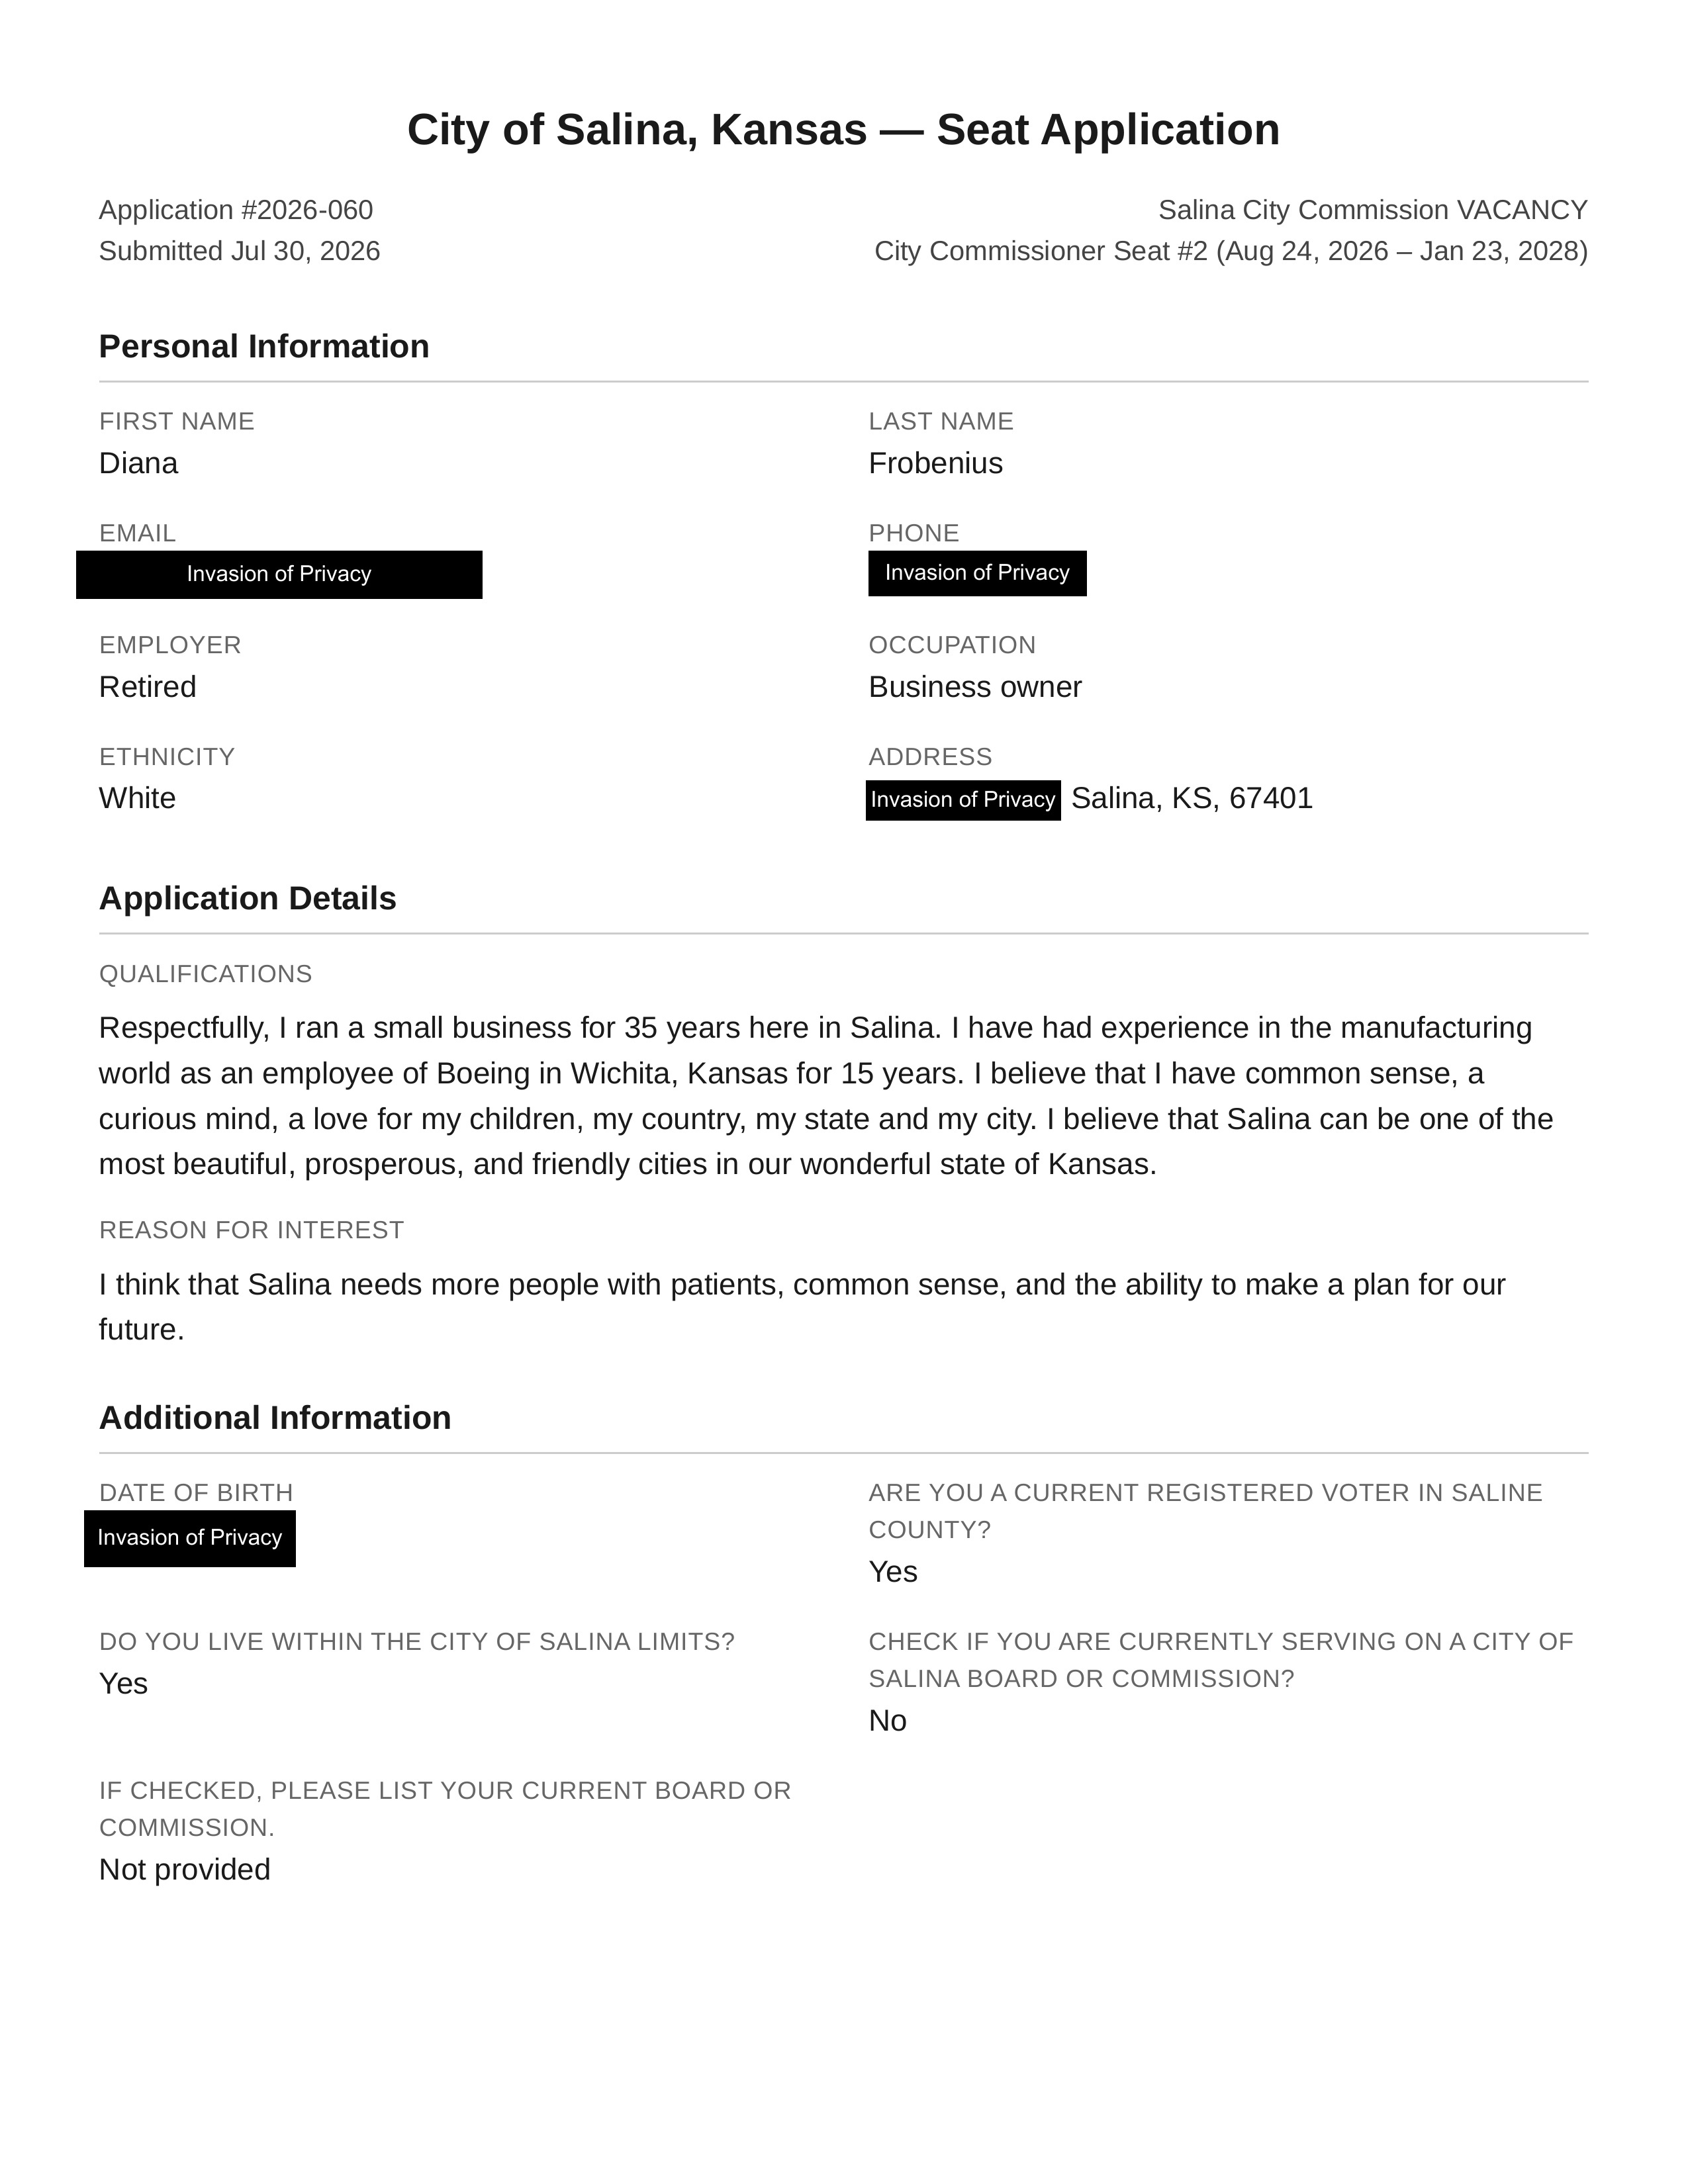The height and width of the screenshot is (2184, 1688).
Task: Click the Submitted Jul 30, 2026 date
Action: pyautogui.click(x=240, y=251)
